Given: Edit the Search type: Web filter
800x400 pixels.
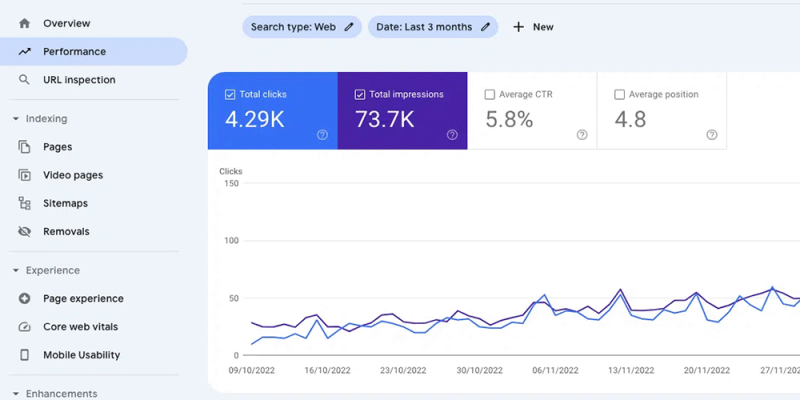Looking at the screenshot, I should coord(301,27).
